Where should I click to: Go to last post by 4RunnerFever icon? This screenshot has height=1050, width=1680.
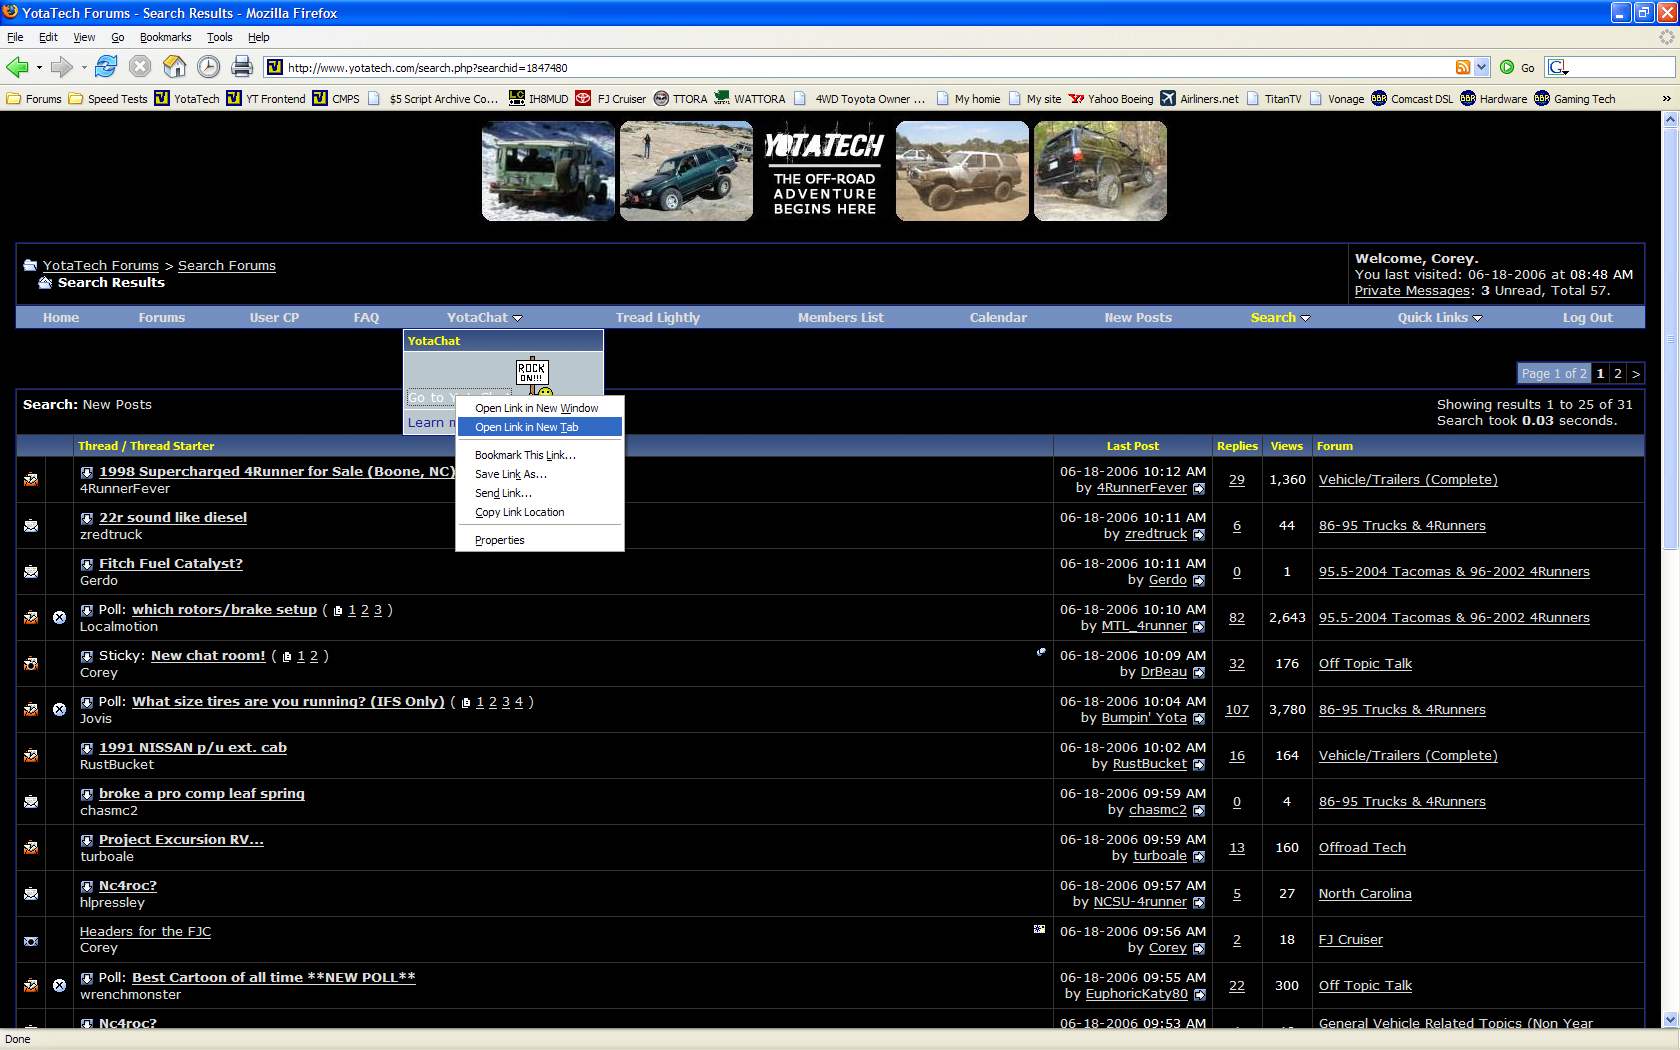click(x=1199, y=489)
